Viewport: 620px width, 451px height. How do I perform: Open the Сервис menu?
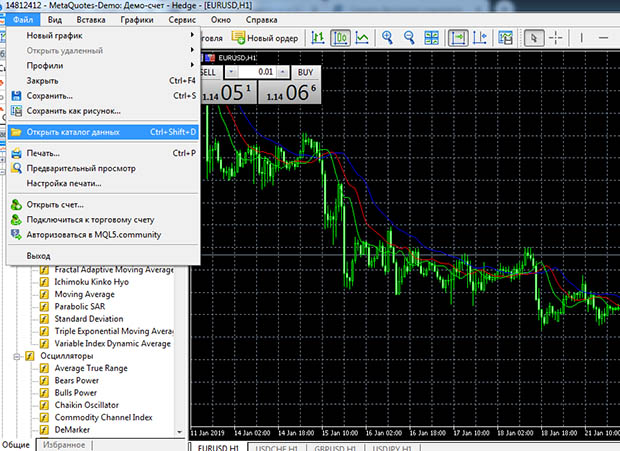tap(182, 20)
